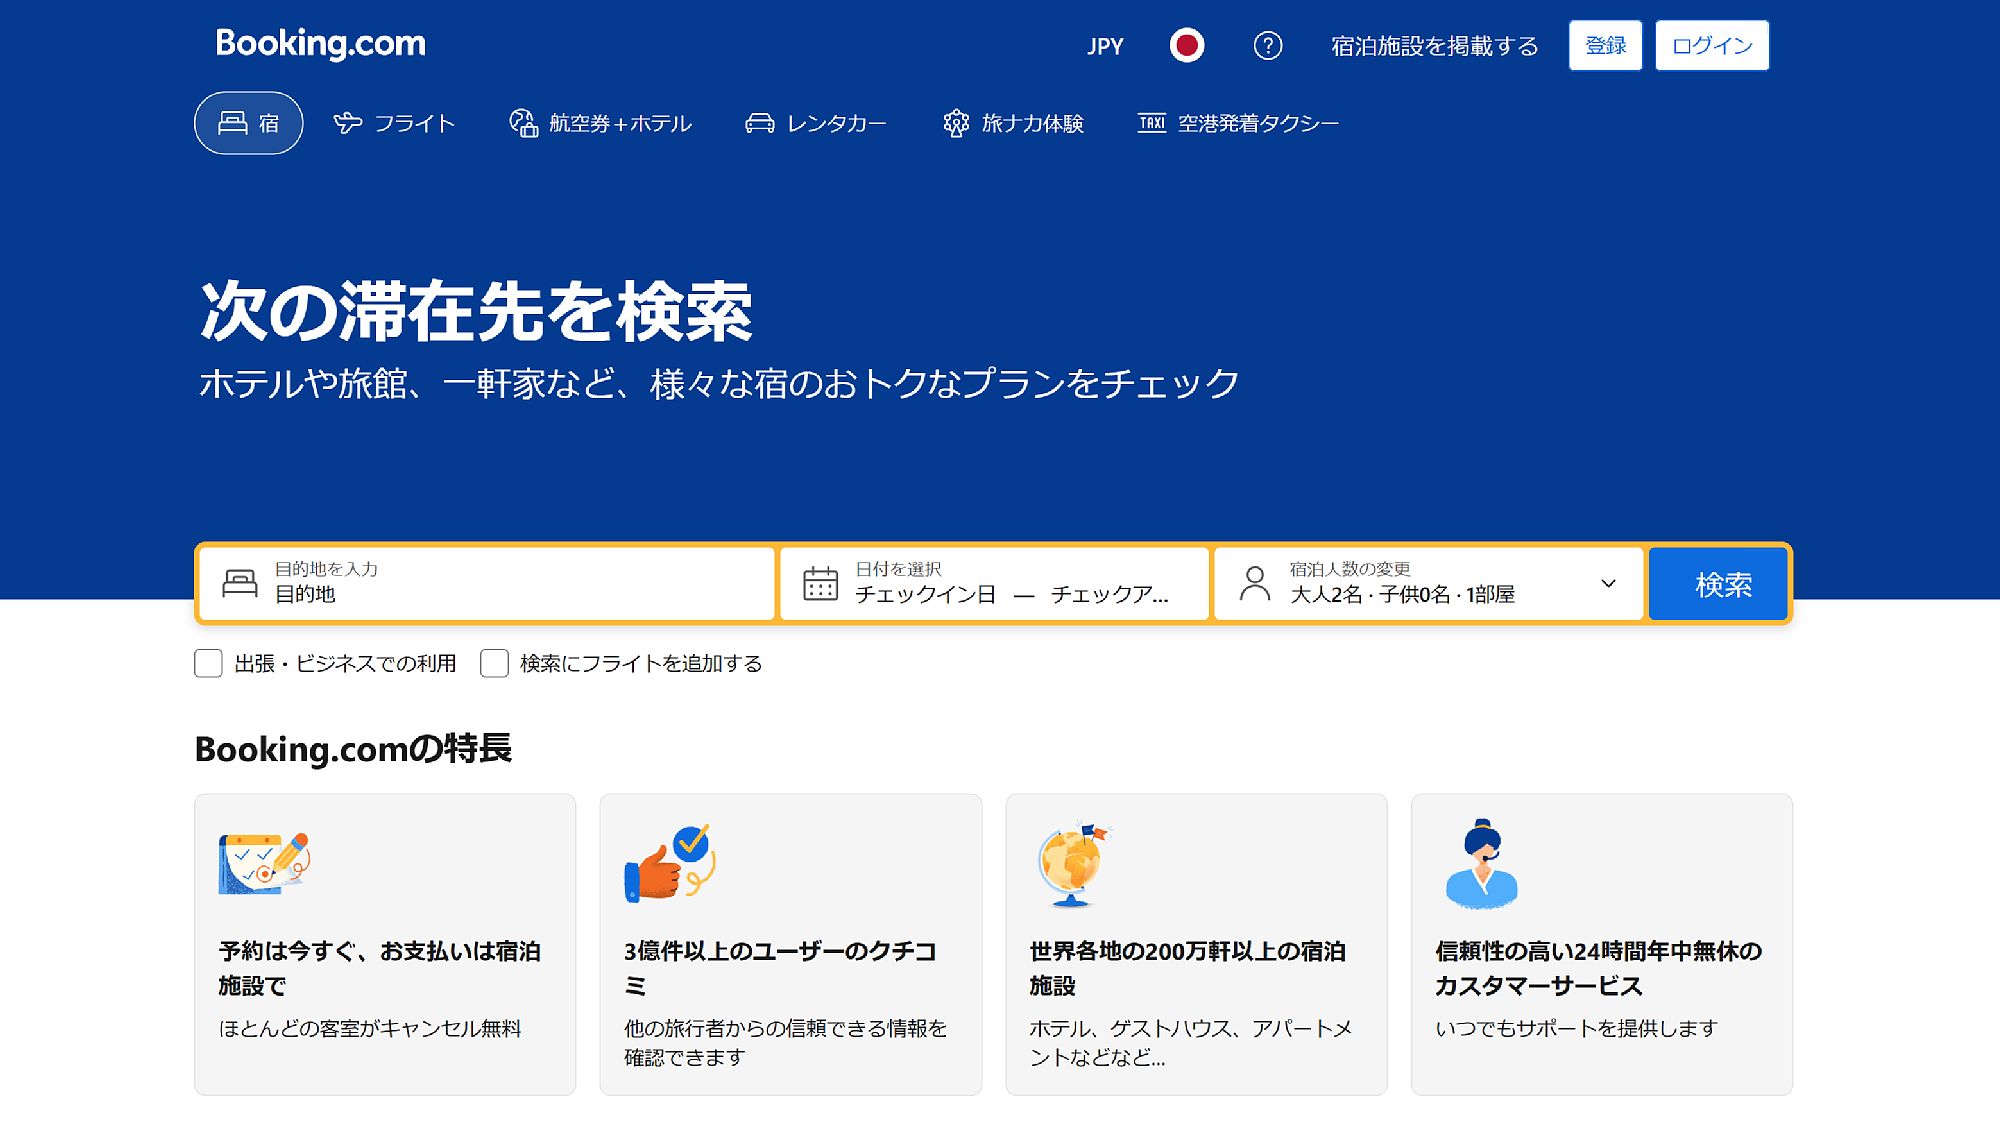Click the ホテル、ゲストハウス、アパートメントなどなど… description

pyautogui.click(x=1191, y=1042)
